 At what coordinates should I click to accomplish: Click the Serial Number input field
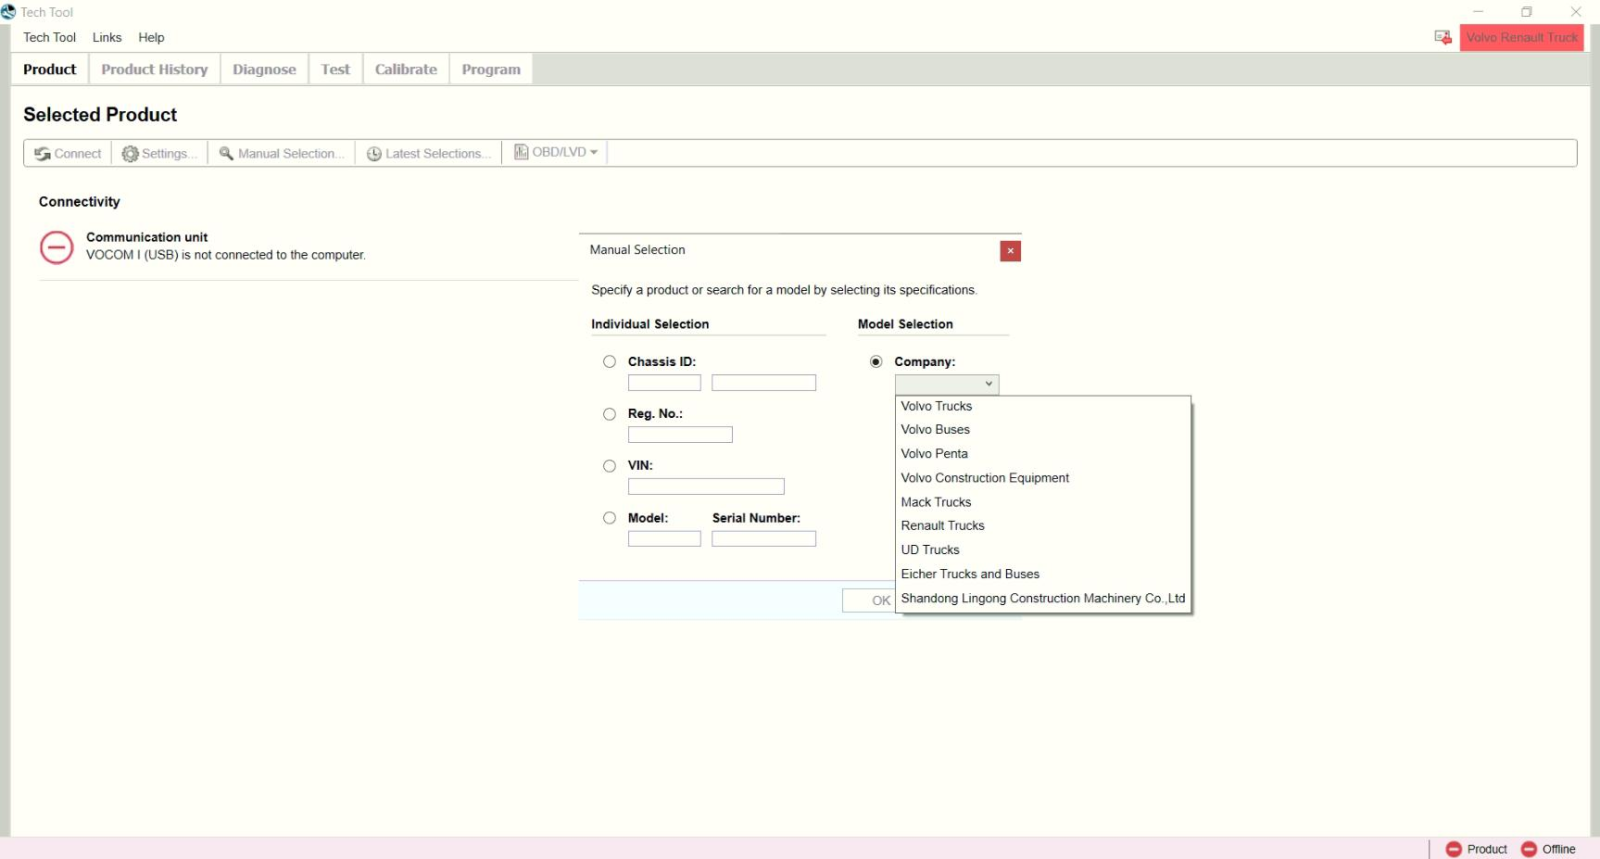(x=764, y=539)
